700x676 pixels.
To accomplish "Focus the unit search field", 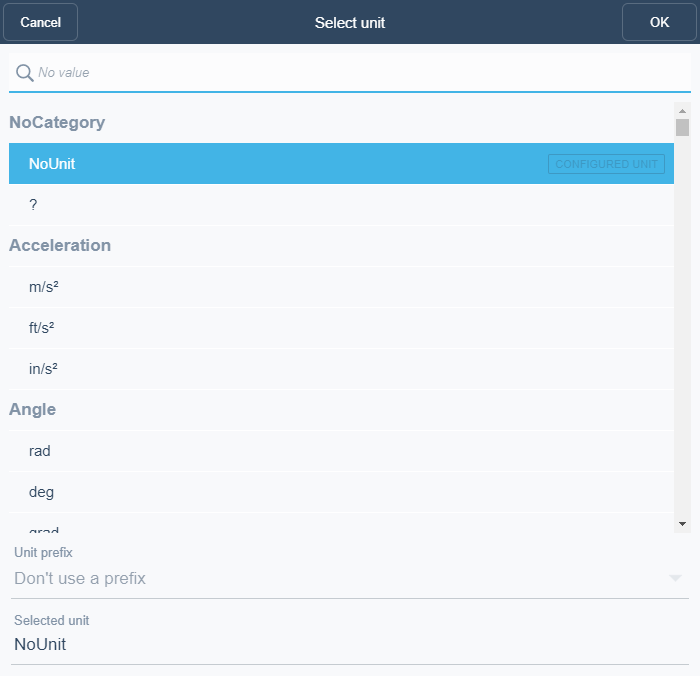I will 350,73.
